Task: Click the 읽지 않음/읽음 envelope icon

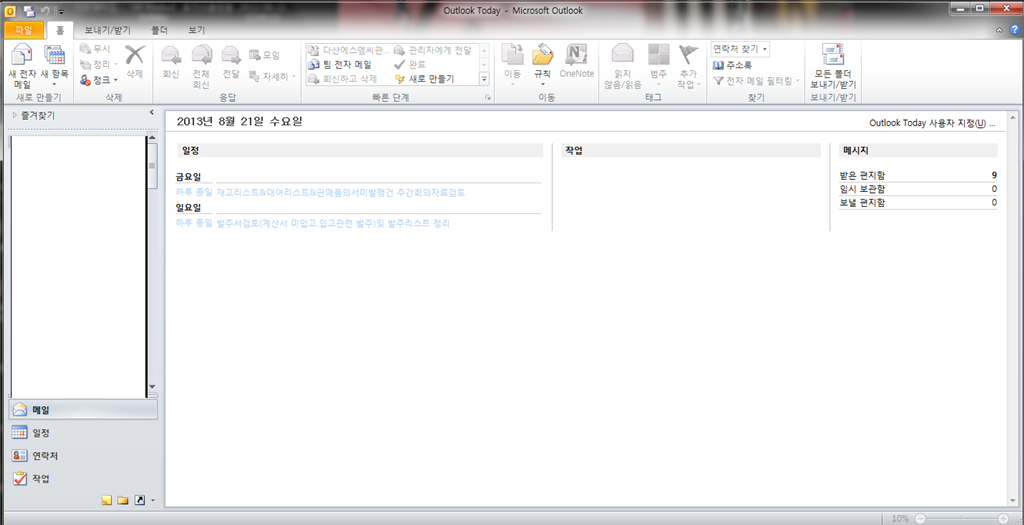Action: 622,54
